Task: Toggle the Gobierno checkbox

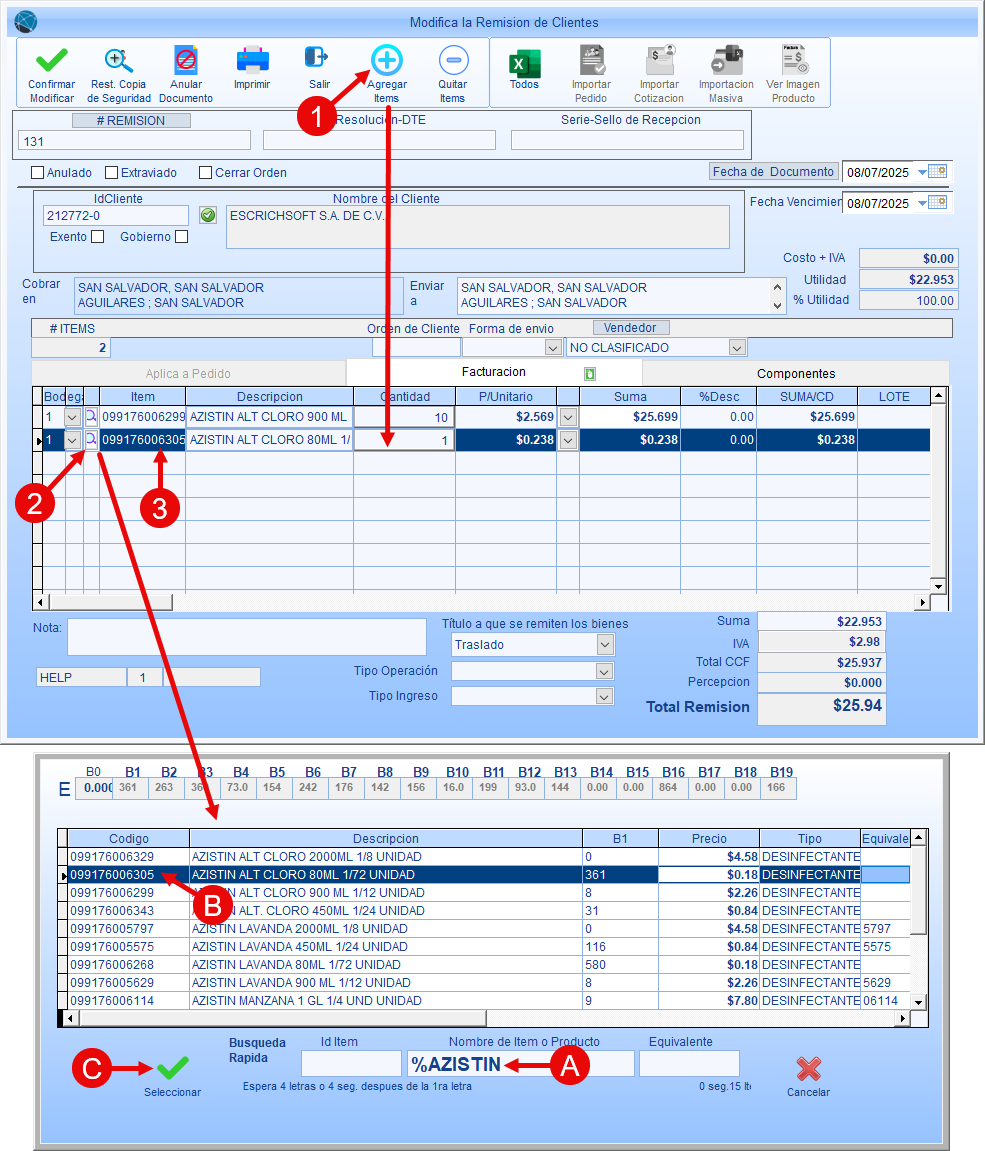Action: pyautogui.click(x=182, y=236)
